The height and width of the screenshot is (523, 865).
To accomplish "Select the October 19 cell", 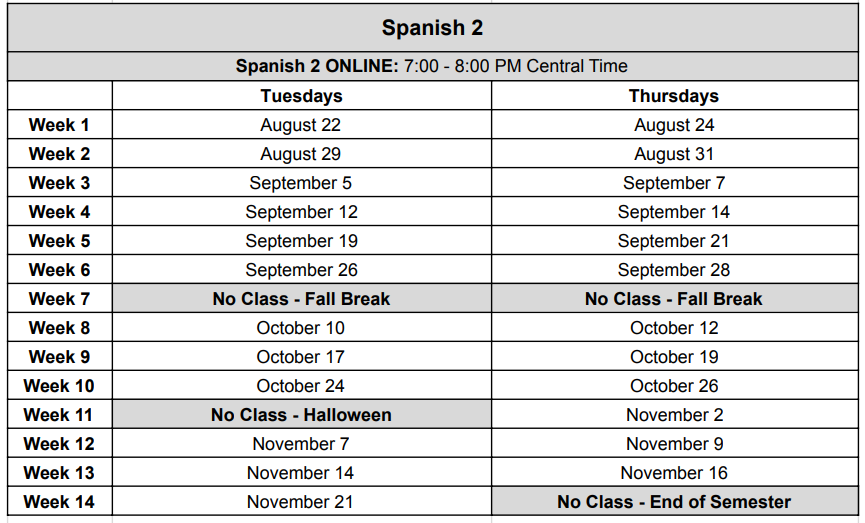I will pos(674,356).
